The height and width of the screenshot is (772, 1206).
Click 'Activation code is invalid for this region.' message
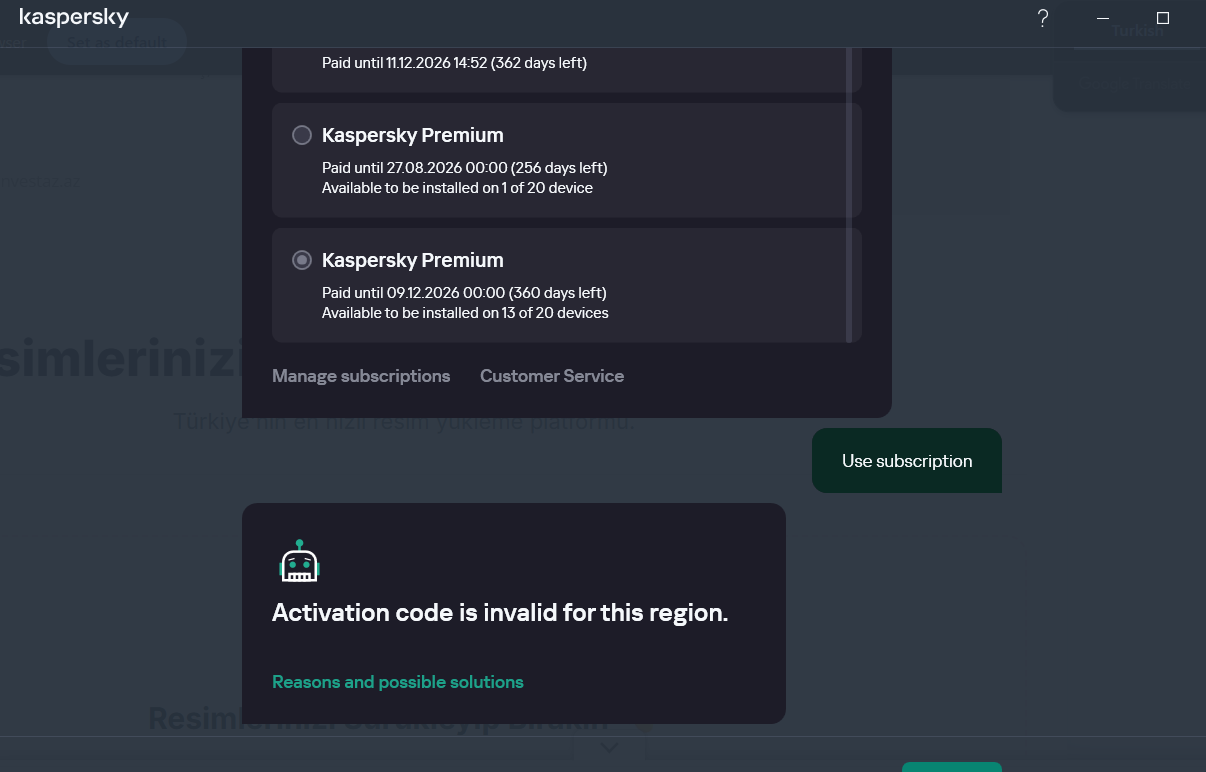tap(500, 613)
